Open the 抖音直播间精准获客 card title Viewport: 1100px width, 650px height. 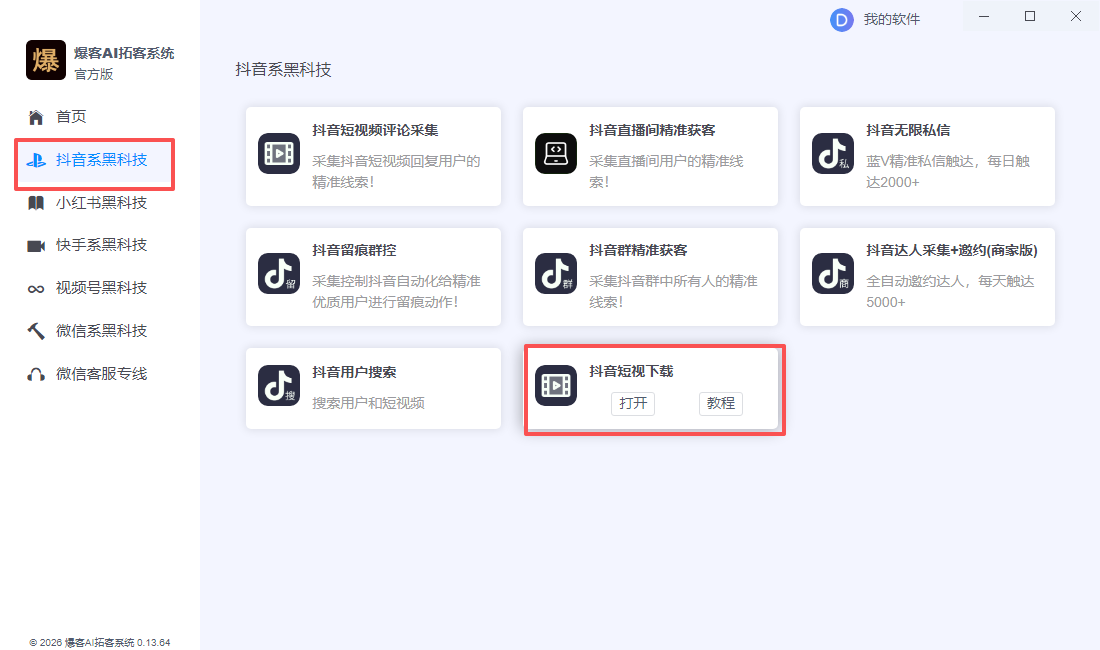coord(652,130)
